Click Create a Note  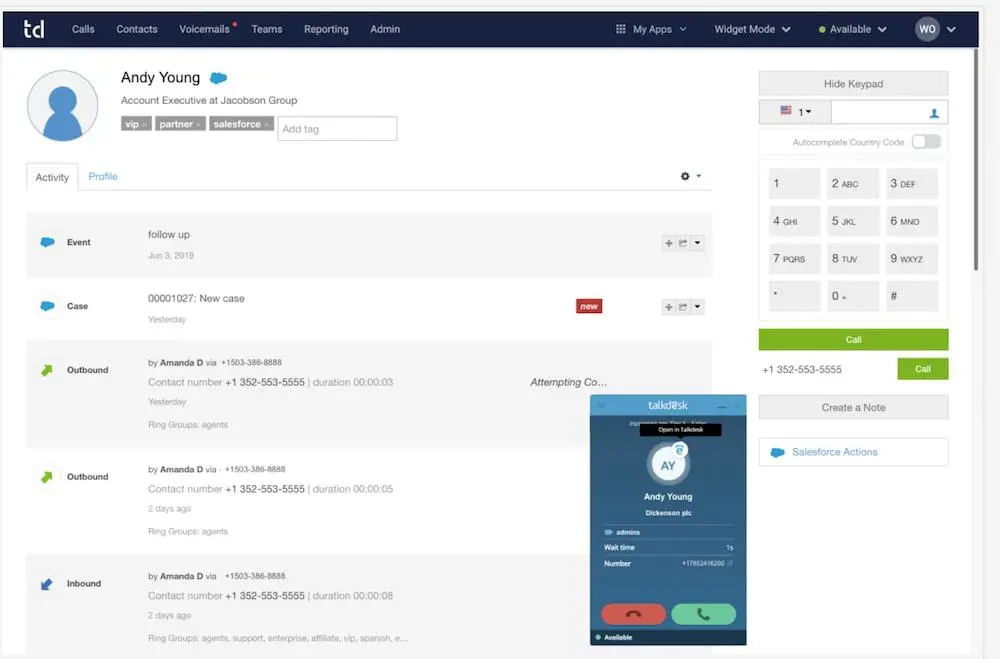[x=853, y=407]
